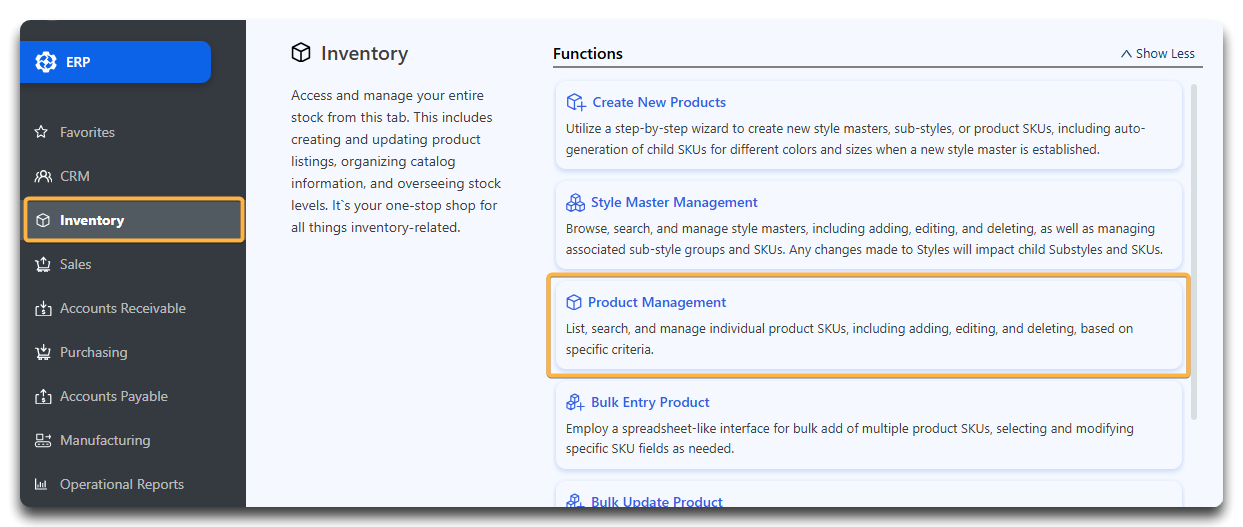Viewport: 1243px width, 527px height.
Task: Open the Bulk Update Product link
Action: coord(657,502)
